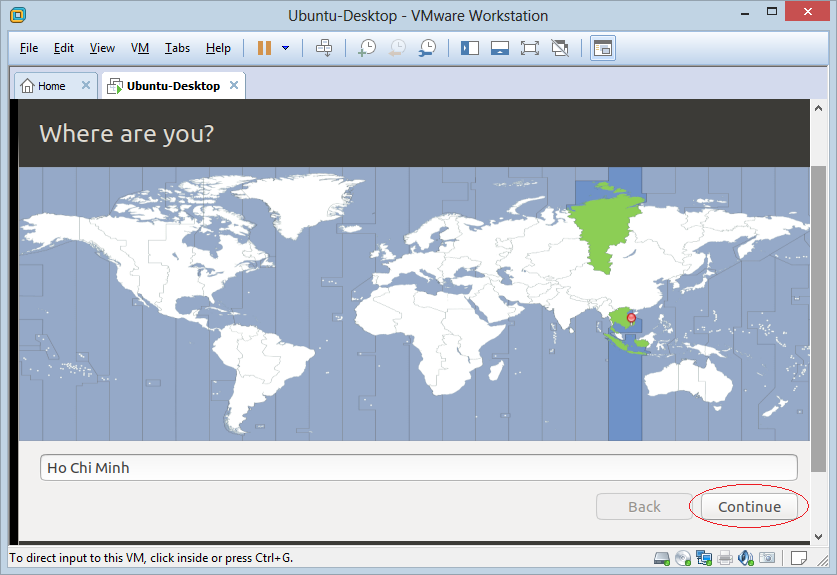Click the red location pin on the map
Viewport: 837px width, 575px height.
(x=631, y=319)
